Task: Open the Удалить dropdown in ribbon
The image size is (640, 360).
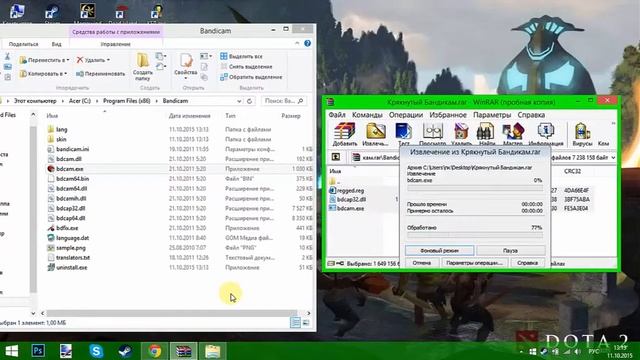Action: (108, 60)
